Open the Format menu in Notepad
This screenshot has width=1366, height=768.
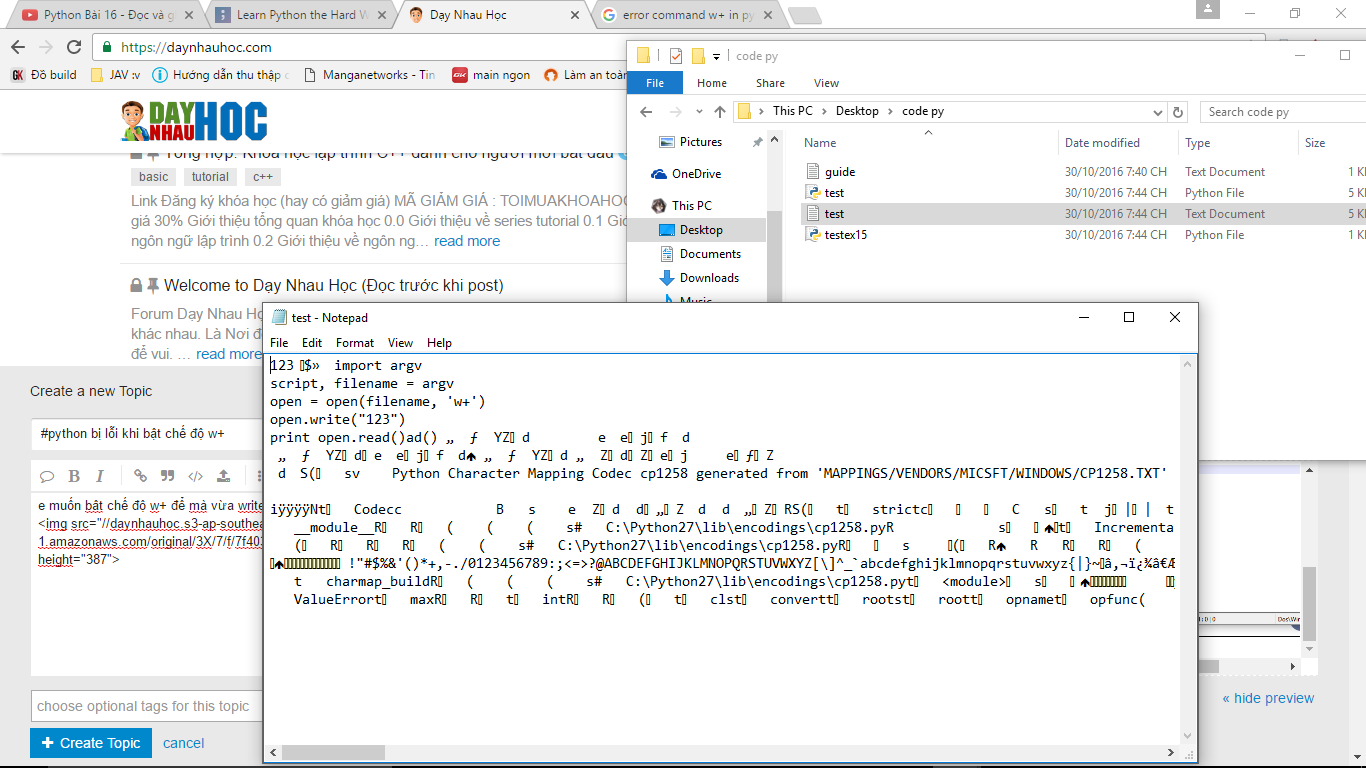tap(355, 342)
